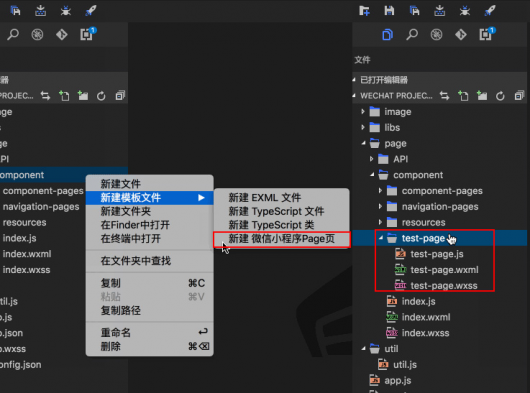Select 新建 TypeScript 类 in the submenu
530x393 pixels.
(x=281, y=225)
